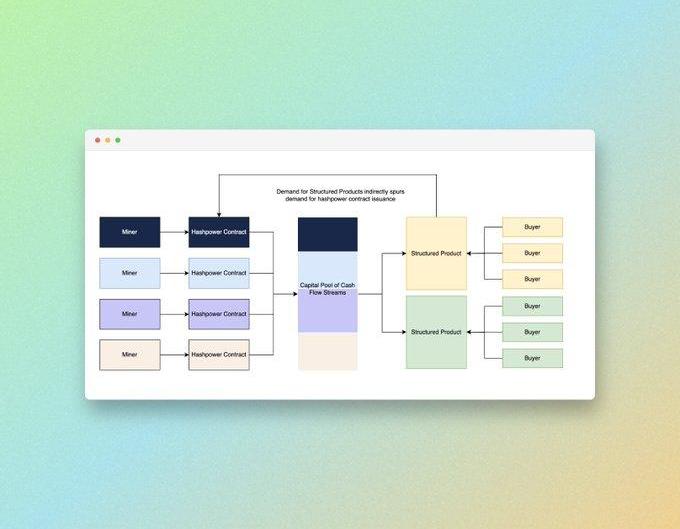680x529 pixels.
Task: Click the light blue Miner box
Action: pos(130,273)
